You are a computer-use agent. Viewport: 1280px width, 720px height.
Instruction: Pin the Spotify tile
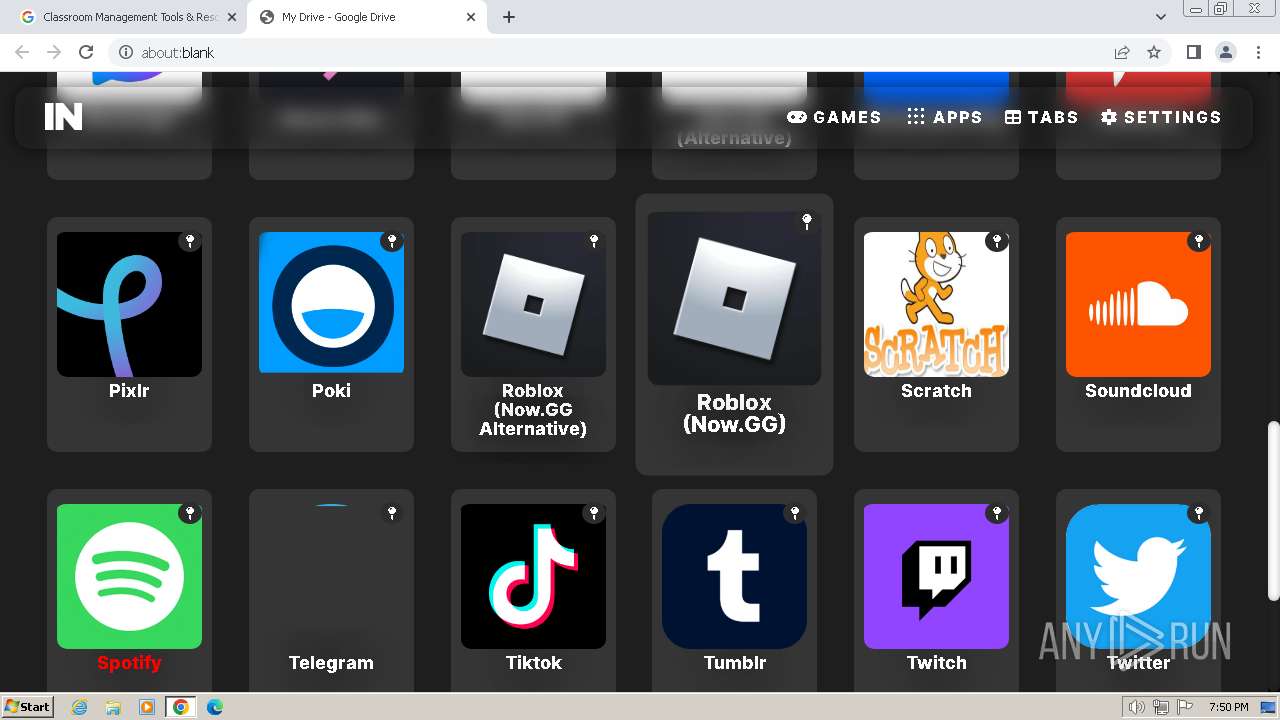coord(190,513)
